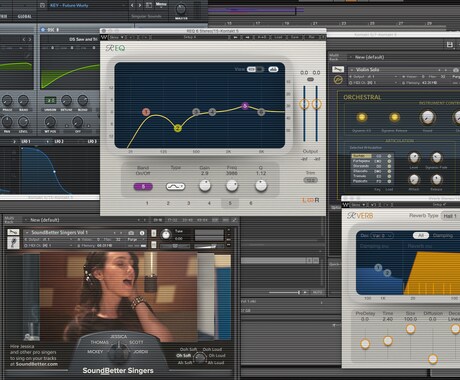The width and height of the screenshot is (460, 380).
Task: Open Menu button in synth header
Action: (x=161, y=5)
